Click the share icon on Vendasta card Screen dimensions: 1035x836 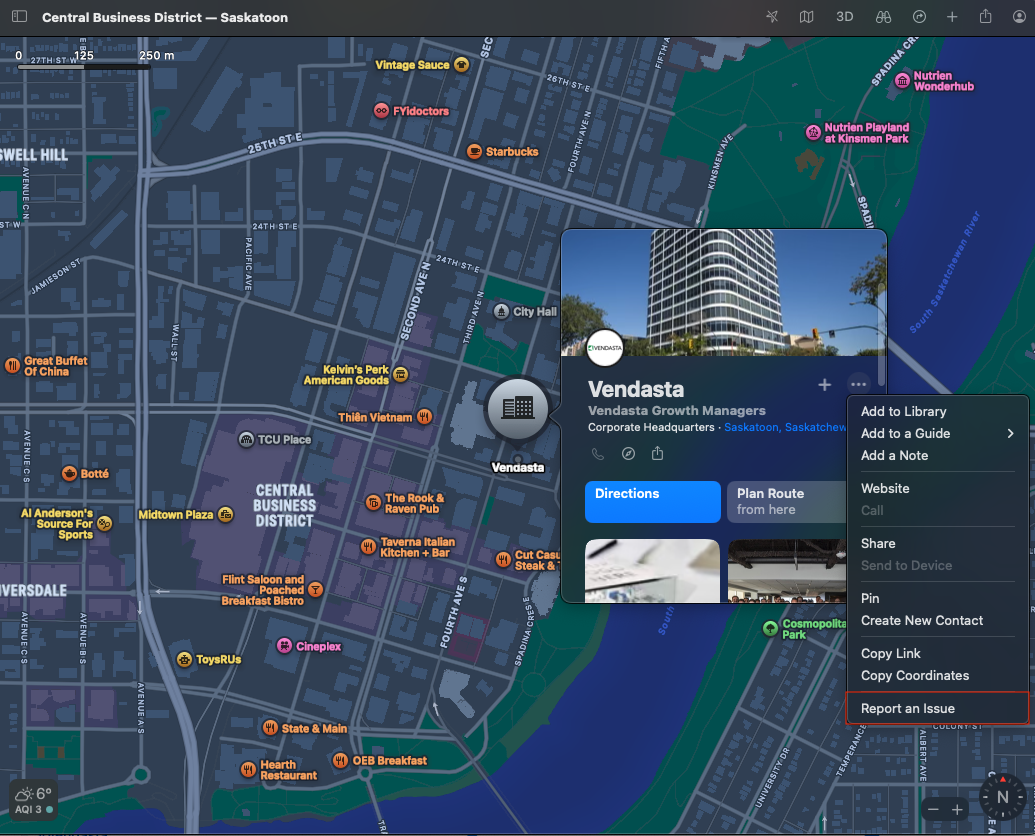(657, 453)
